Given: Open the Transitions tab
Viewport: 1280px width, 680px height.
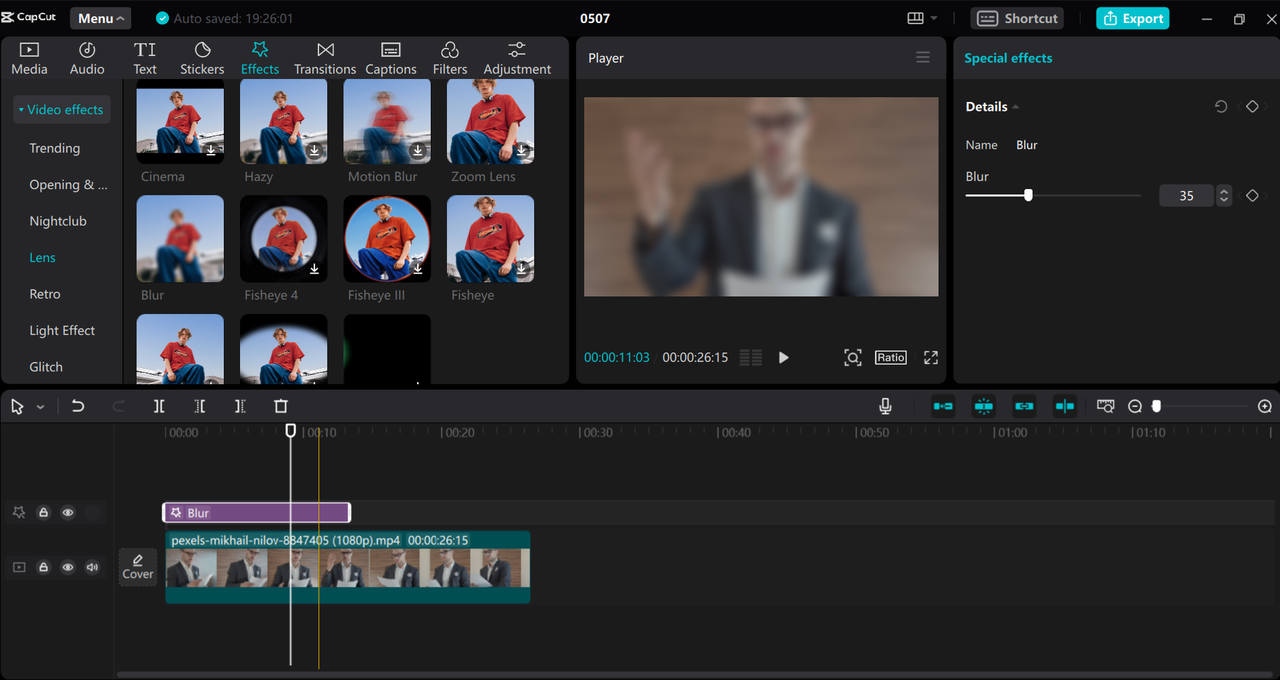Looking at the screenshot, I should pos(325,59).
